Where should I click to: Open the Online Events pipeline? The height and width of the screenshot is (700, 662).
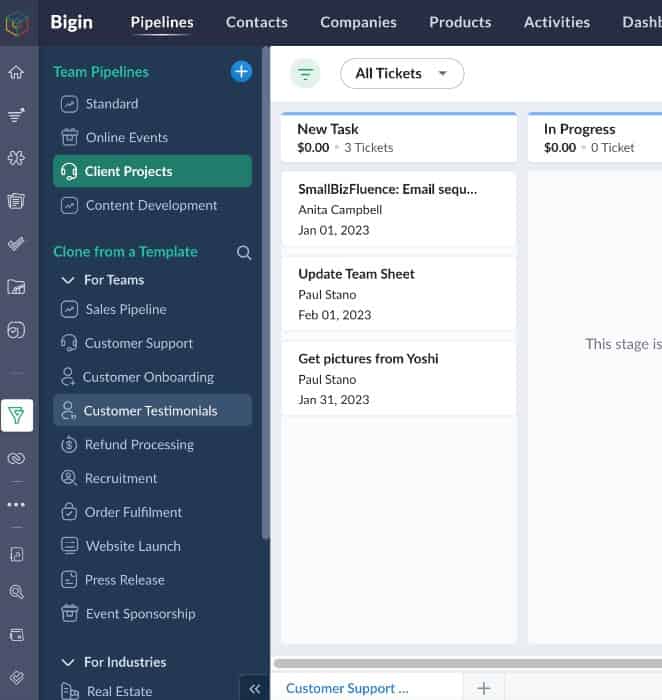(x=153, y=138)
